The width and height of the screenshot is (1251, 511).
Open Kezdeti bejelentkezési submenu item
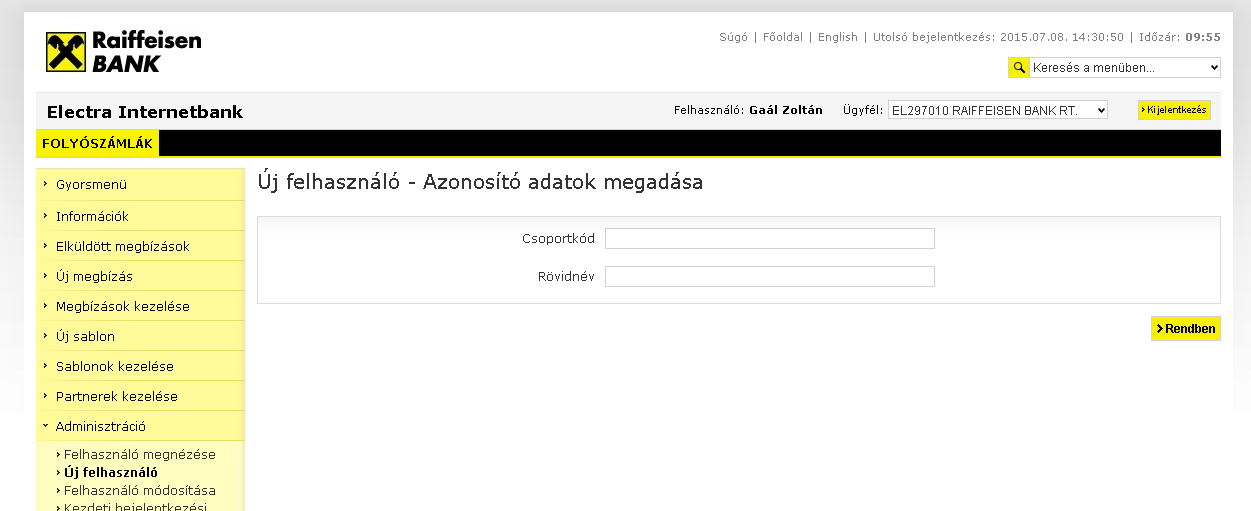point(135,506)
